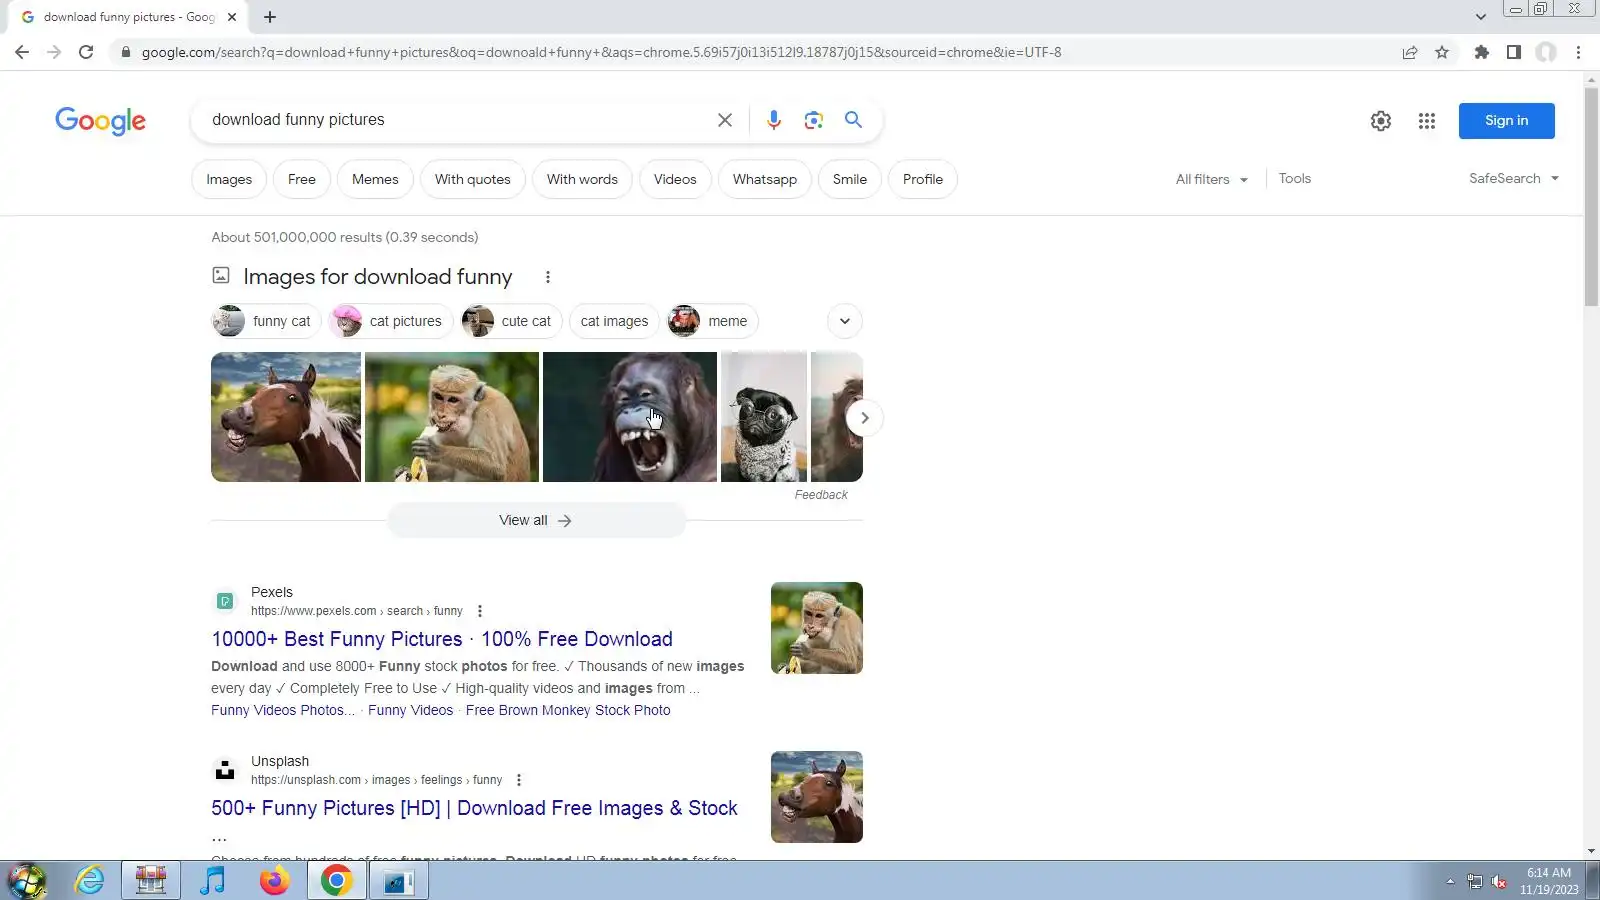Click the Sign in button
This screenshot has height=900, width=1600.
coord(1507,121)
